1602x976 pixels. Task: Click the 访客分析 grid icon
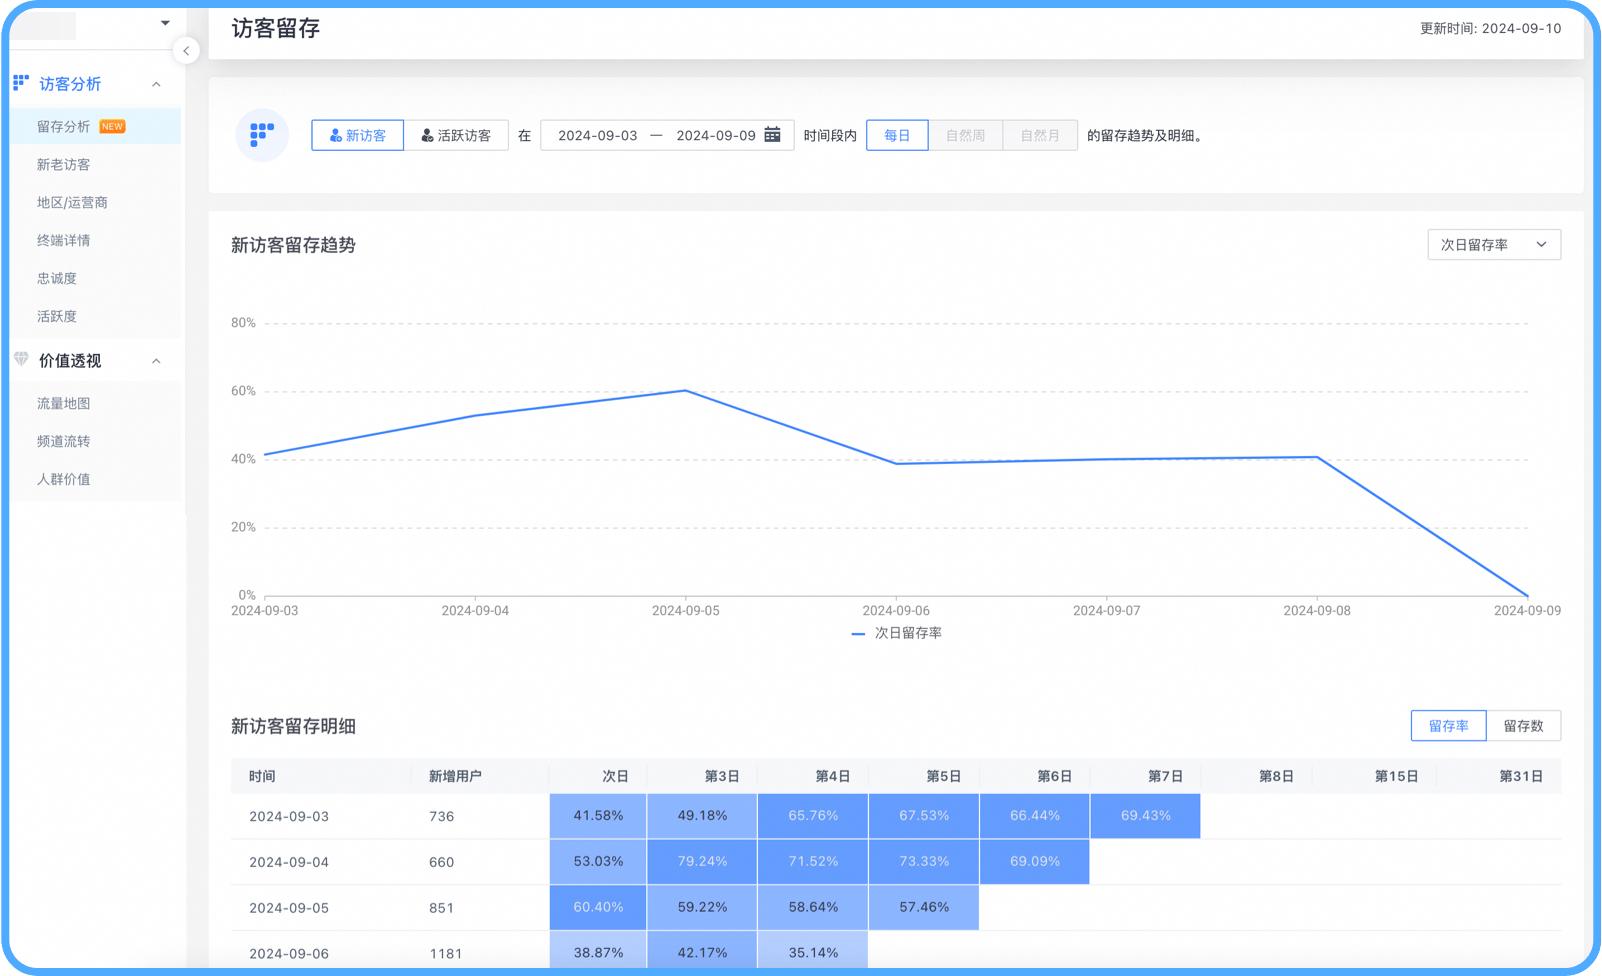(21, 83)
